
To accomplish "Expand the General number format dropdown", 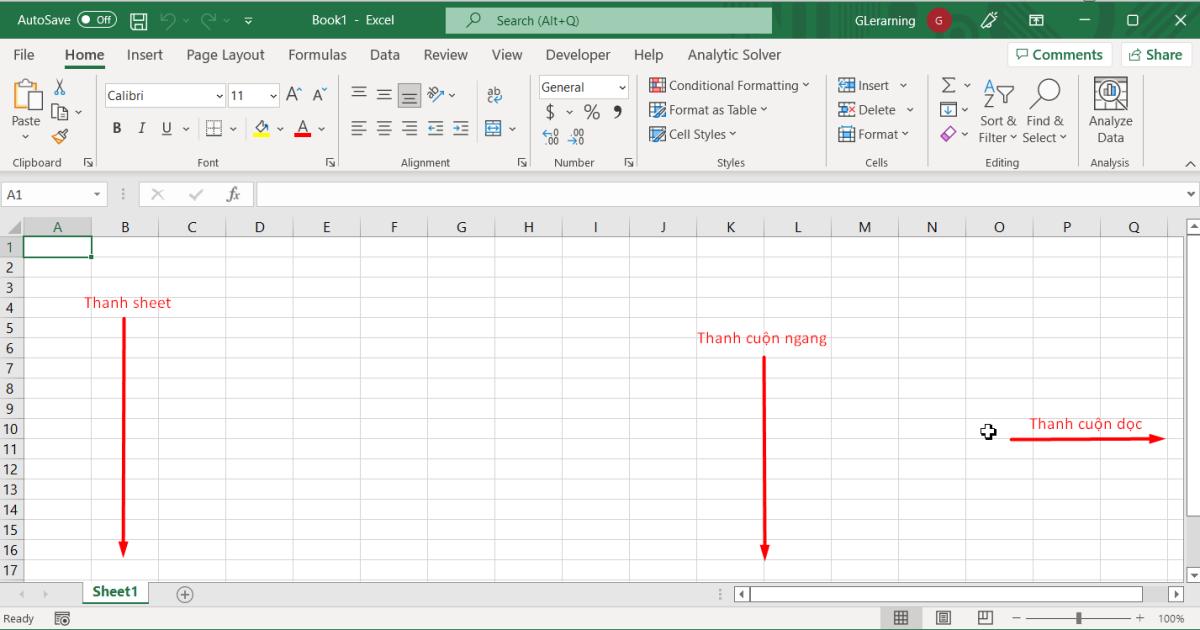I will (x=622, y=88).
